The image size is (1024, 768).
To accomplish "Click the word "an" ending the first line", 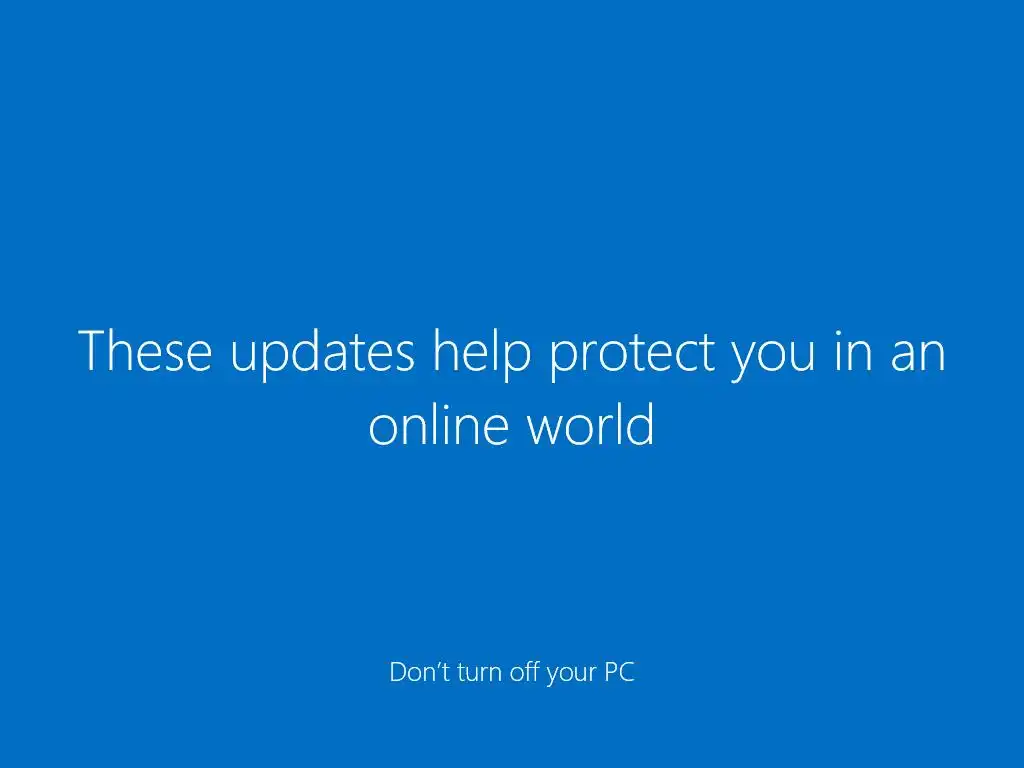I will click(x=918, y=357).
